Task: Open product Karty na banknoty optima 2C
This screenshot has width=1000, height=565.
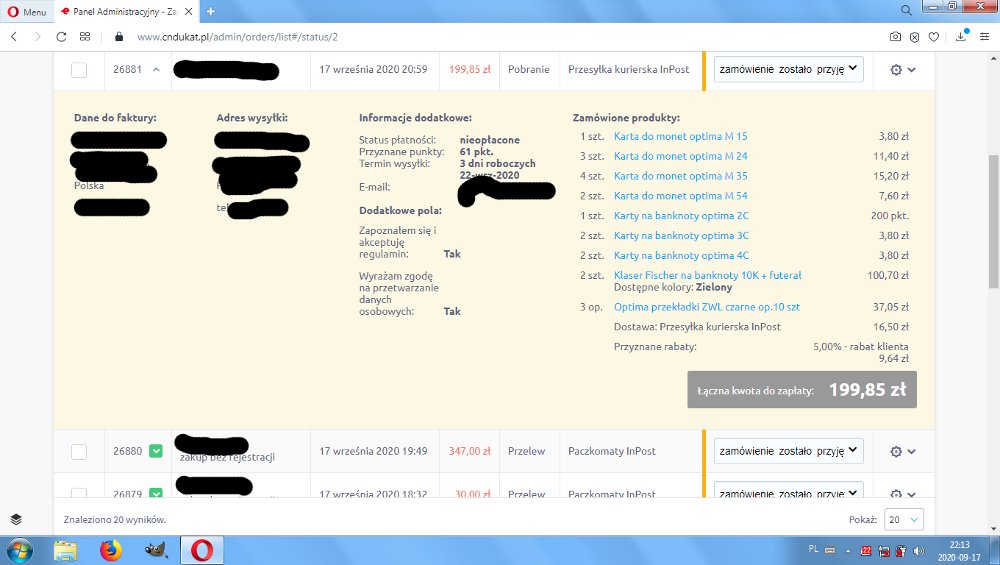Action: click(x=681, y=216)
